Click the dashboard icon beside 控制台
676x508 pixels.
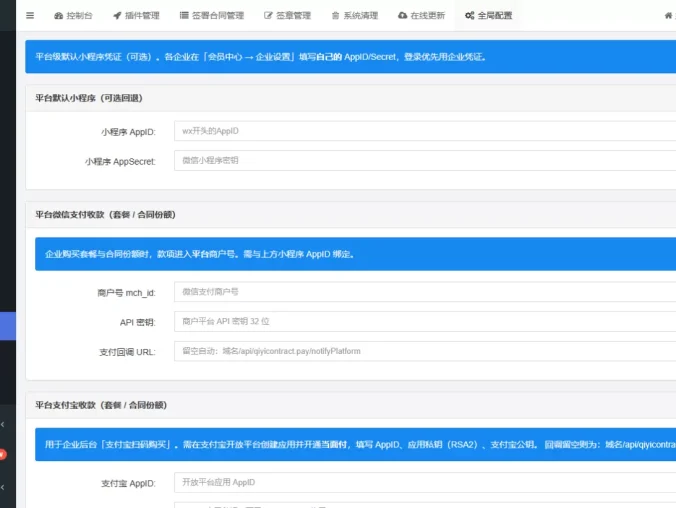[59, 16]
